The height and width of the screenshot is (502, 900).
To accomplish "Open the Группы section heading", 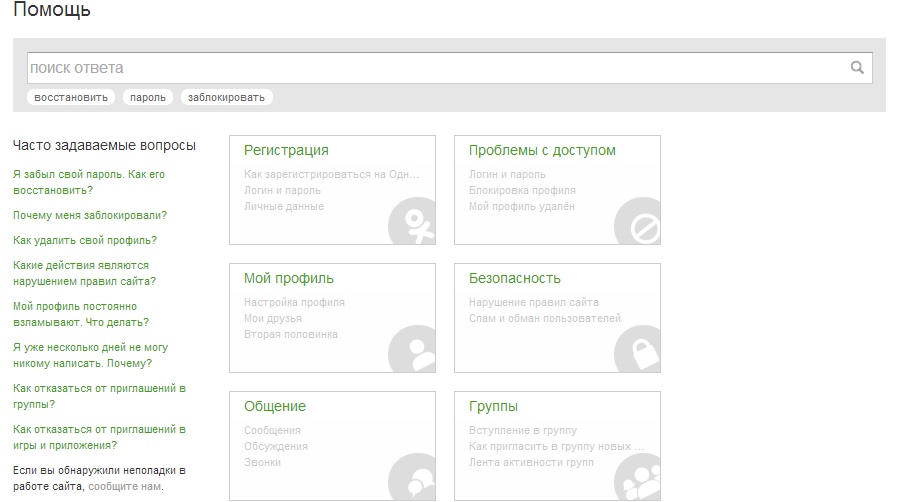I will (x=494, y=406).
